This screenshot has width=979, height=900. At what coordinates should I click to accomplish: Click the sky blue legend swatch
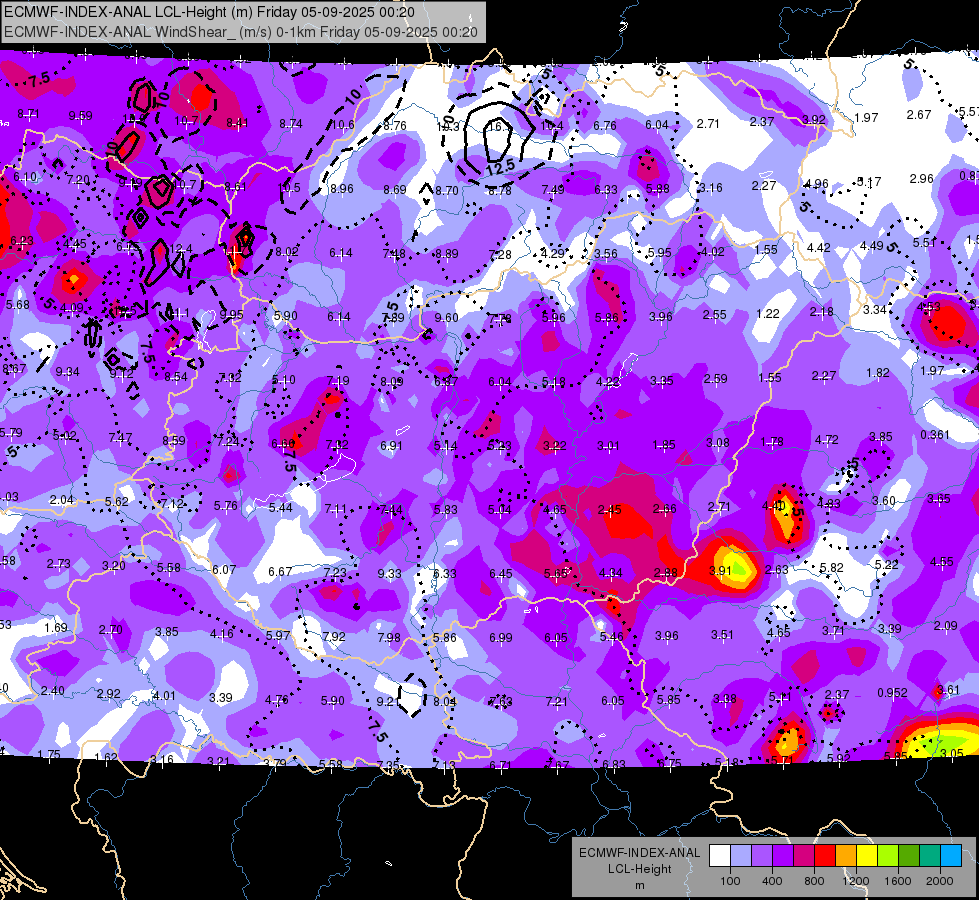(951, 856)
